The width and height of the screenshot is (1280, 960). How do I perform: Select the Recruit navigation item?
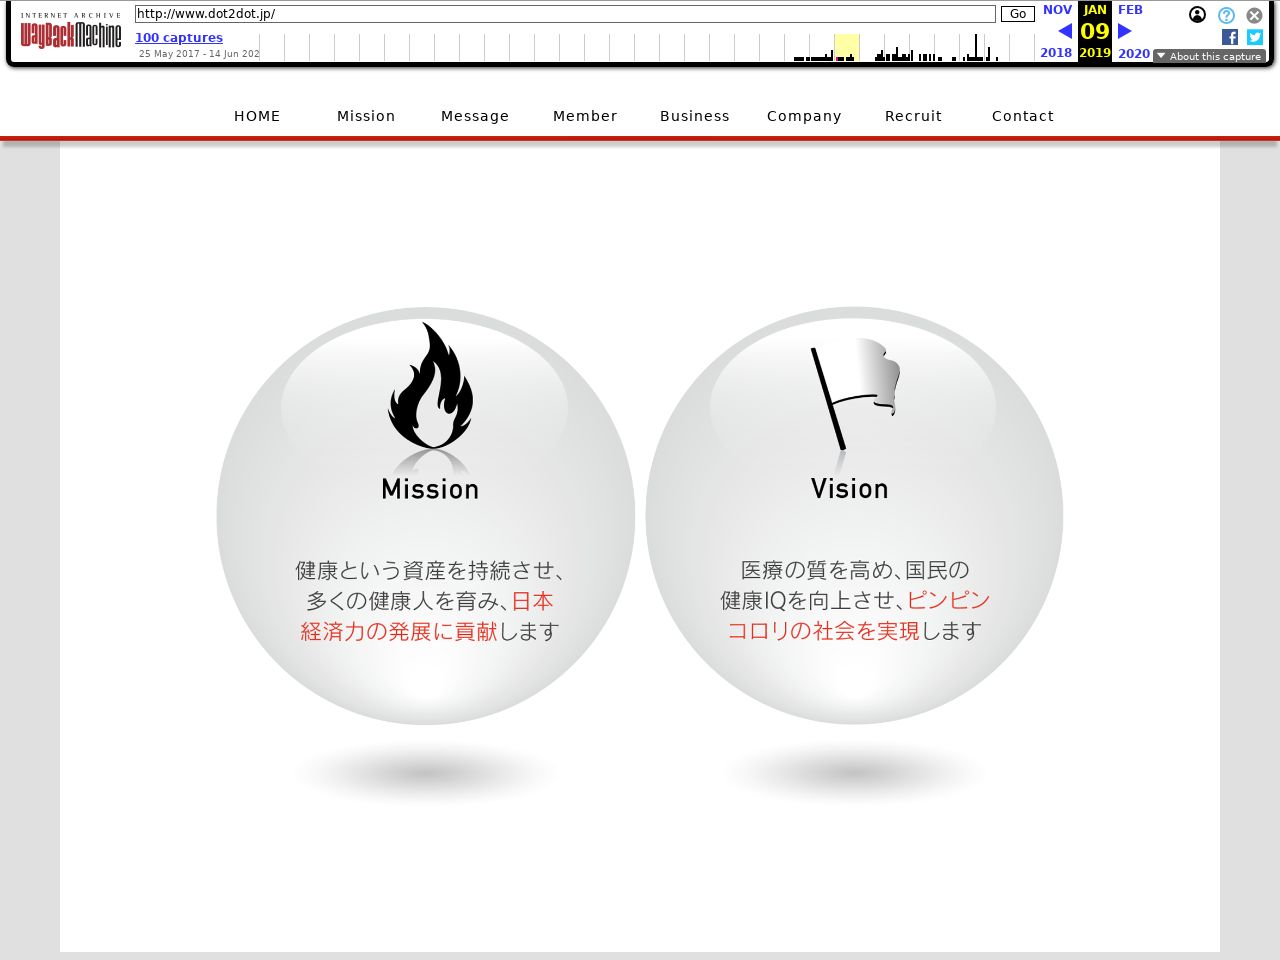(913, 116)
